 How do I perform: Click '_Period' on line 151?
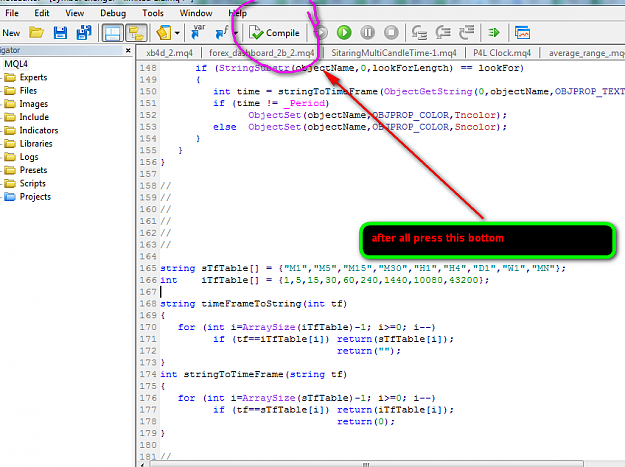point(304,103)
